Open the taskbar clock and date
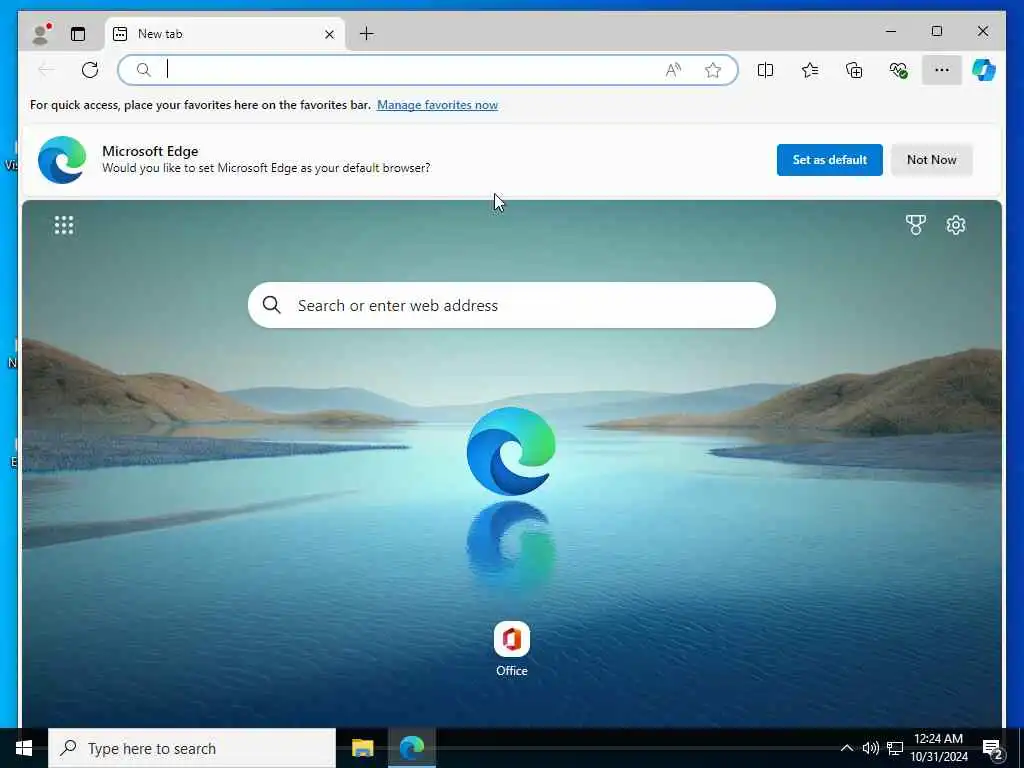The width and height of the screenshot is (1024, 768). (938, 748)
